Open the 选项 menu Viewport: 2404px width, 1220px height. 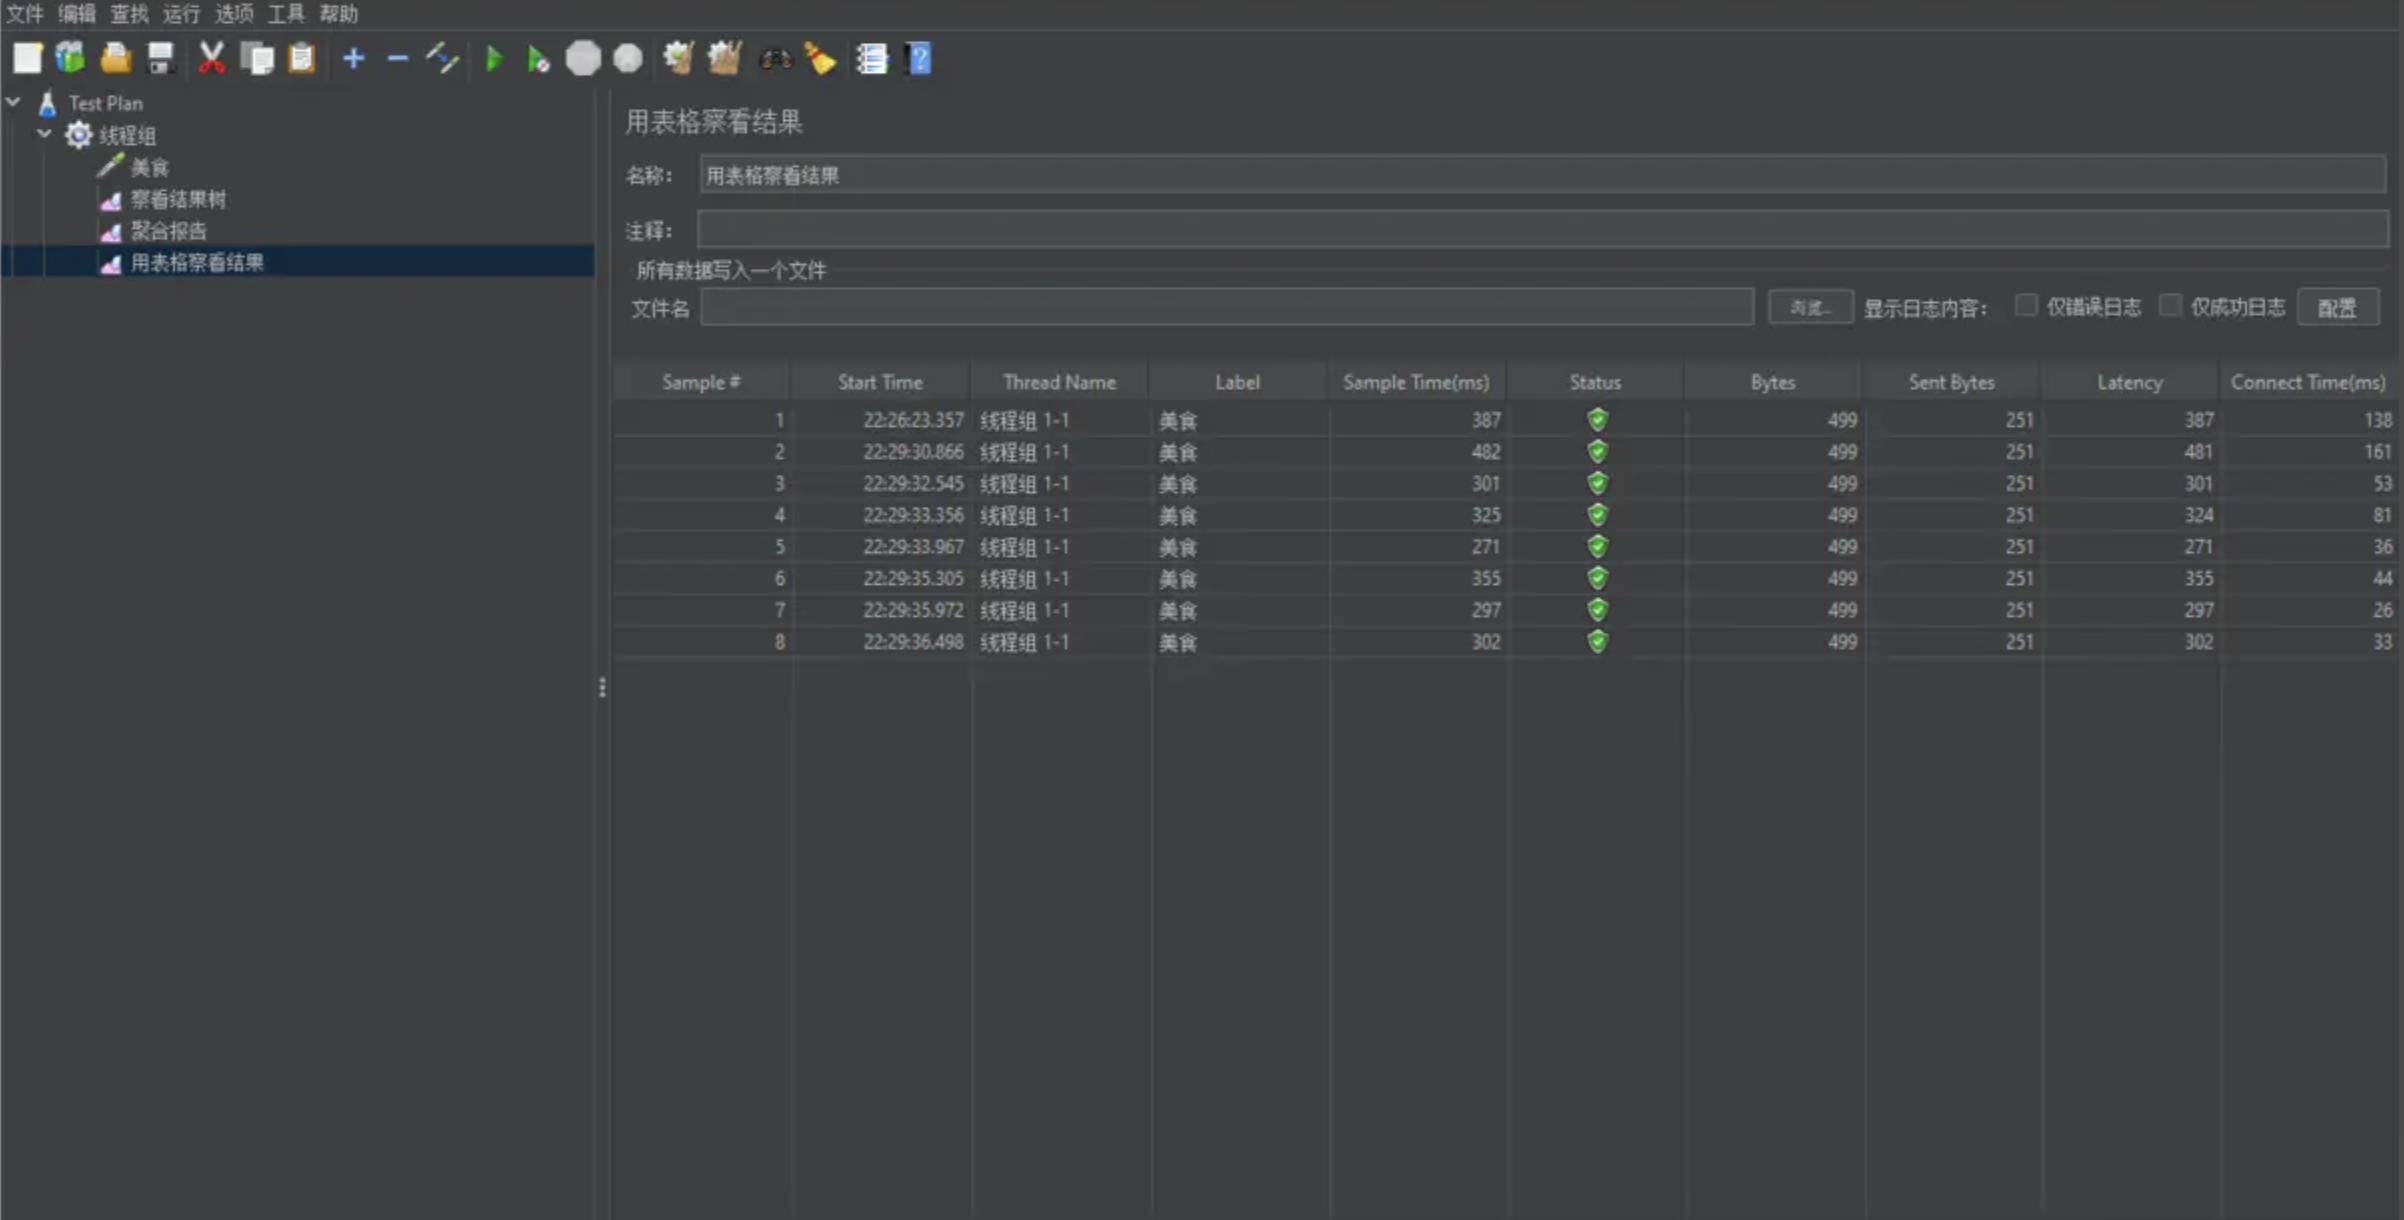(x=233, y=14)
